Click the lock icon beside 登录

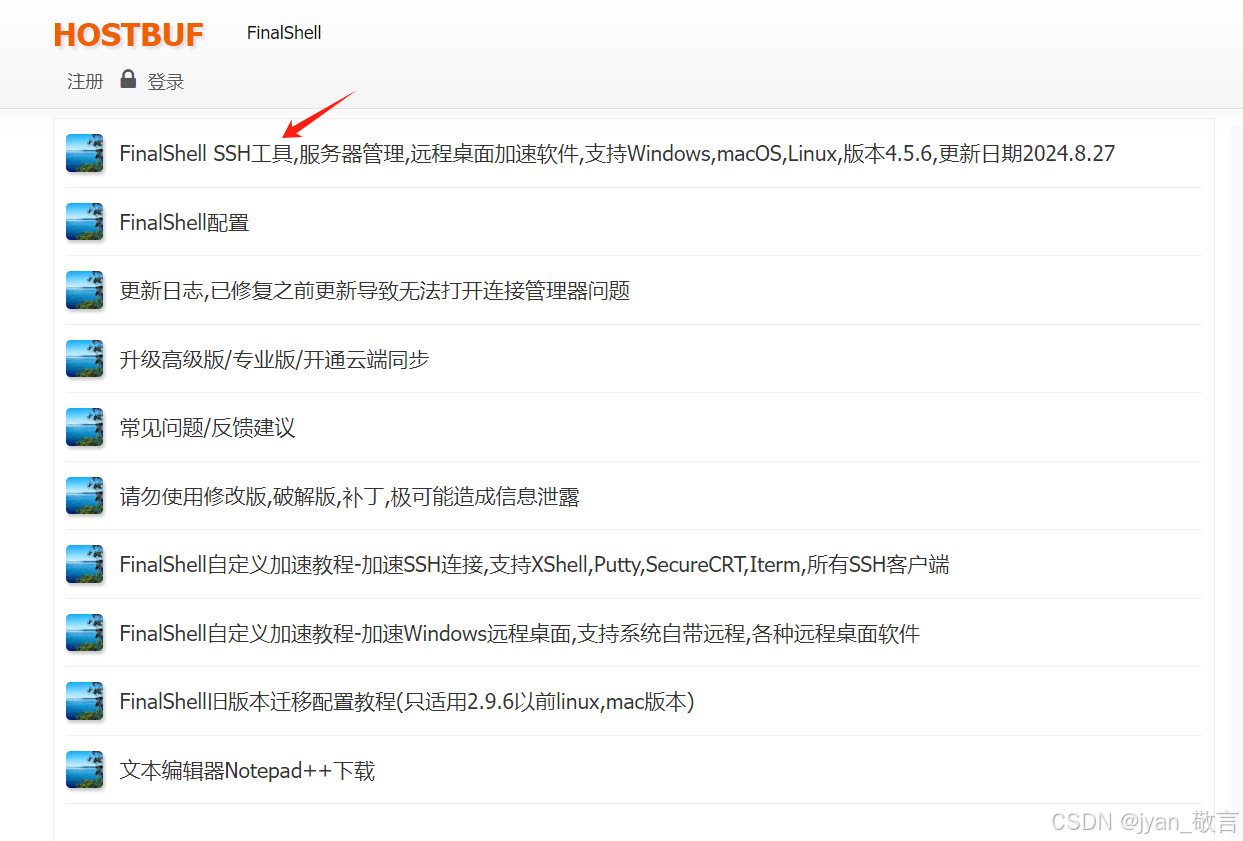point(128,79)
